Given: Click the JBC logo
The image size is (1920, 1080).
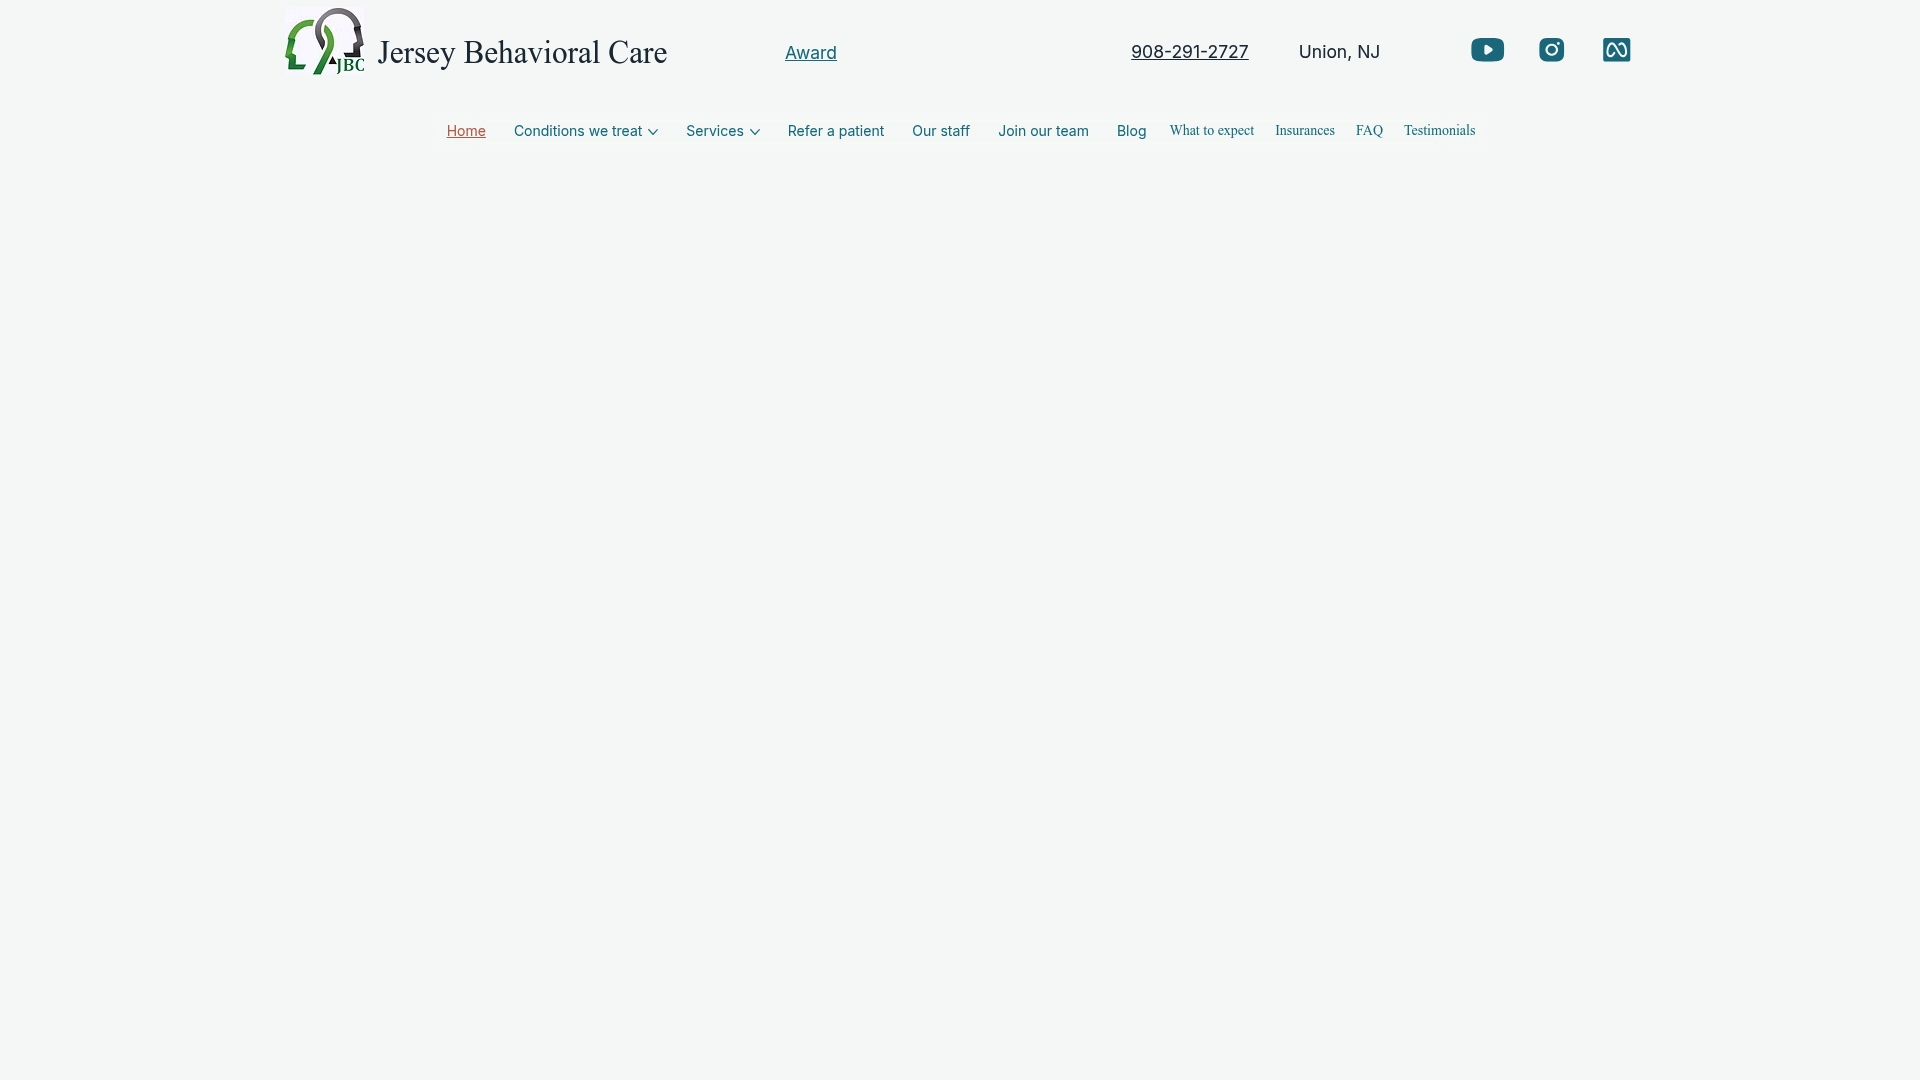Looking at the screenshot, I should (323, 42).
